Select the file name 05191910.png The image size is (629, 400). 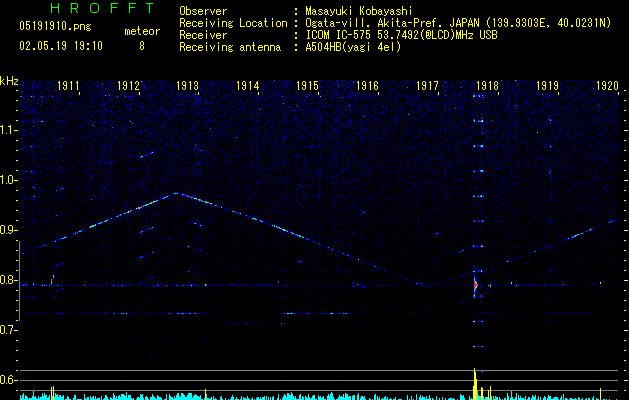coord(55,27)
